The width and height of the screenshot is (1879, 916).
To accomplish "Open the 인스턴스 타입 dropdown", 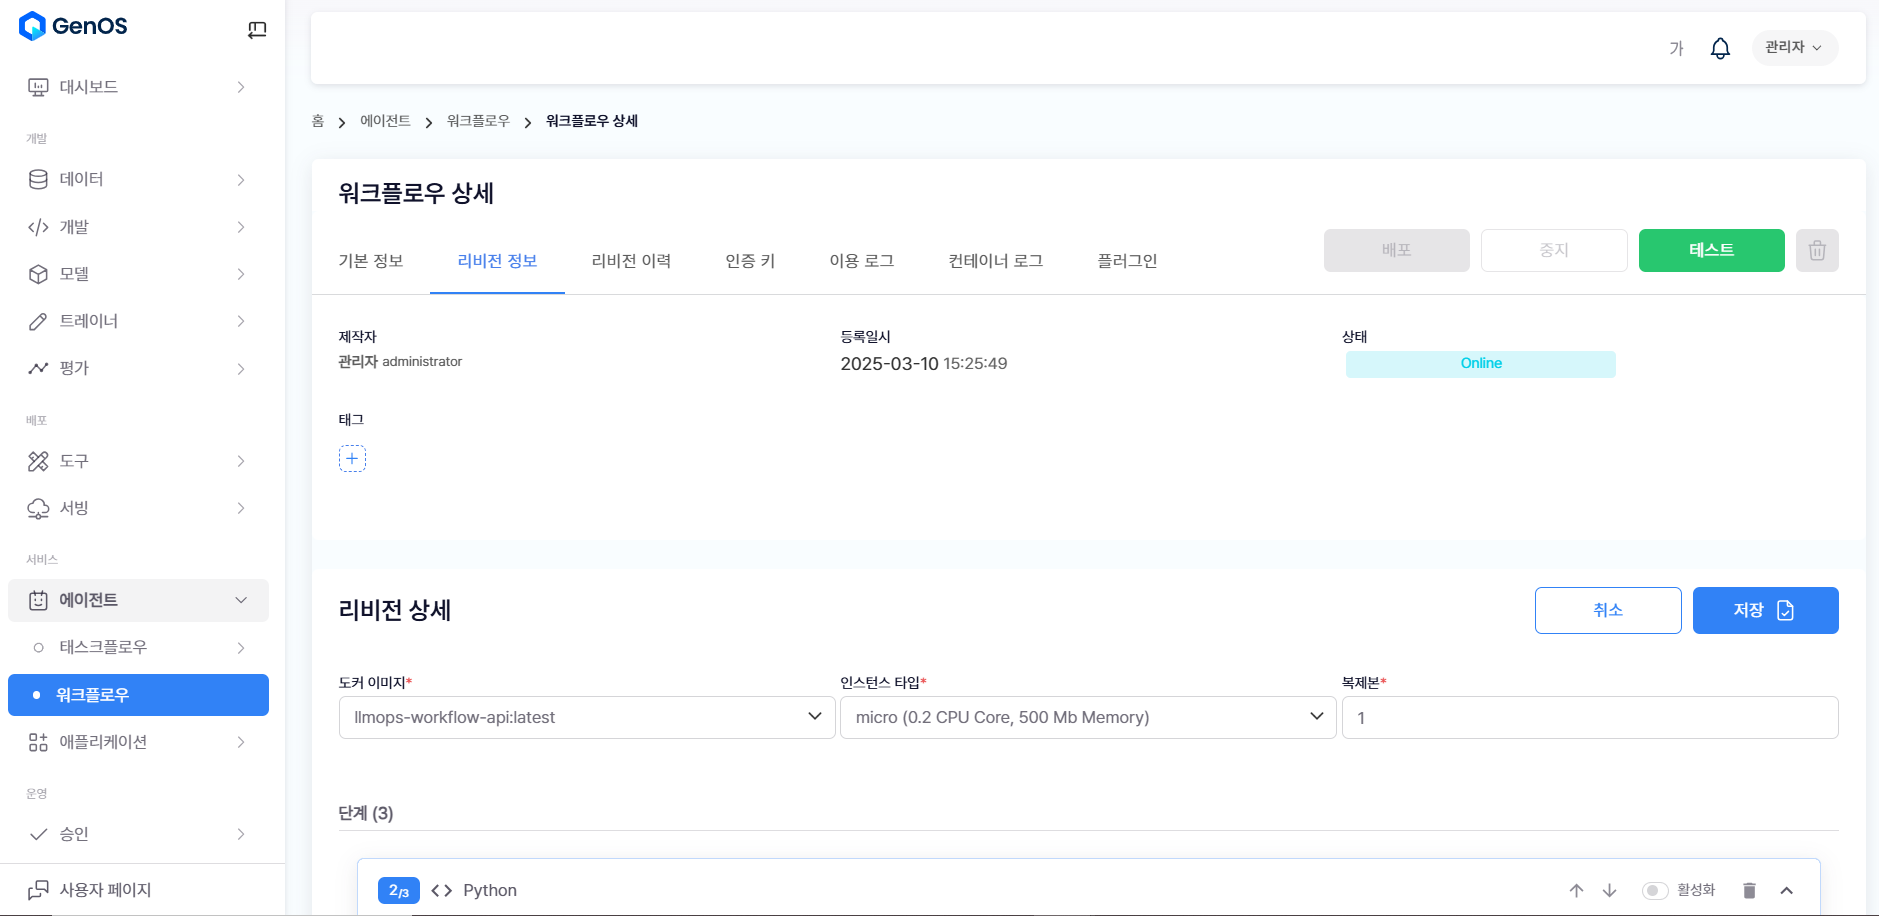I will click(1088, 717).
